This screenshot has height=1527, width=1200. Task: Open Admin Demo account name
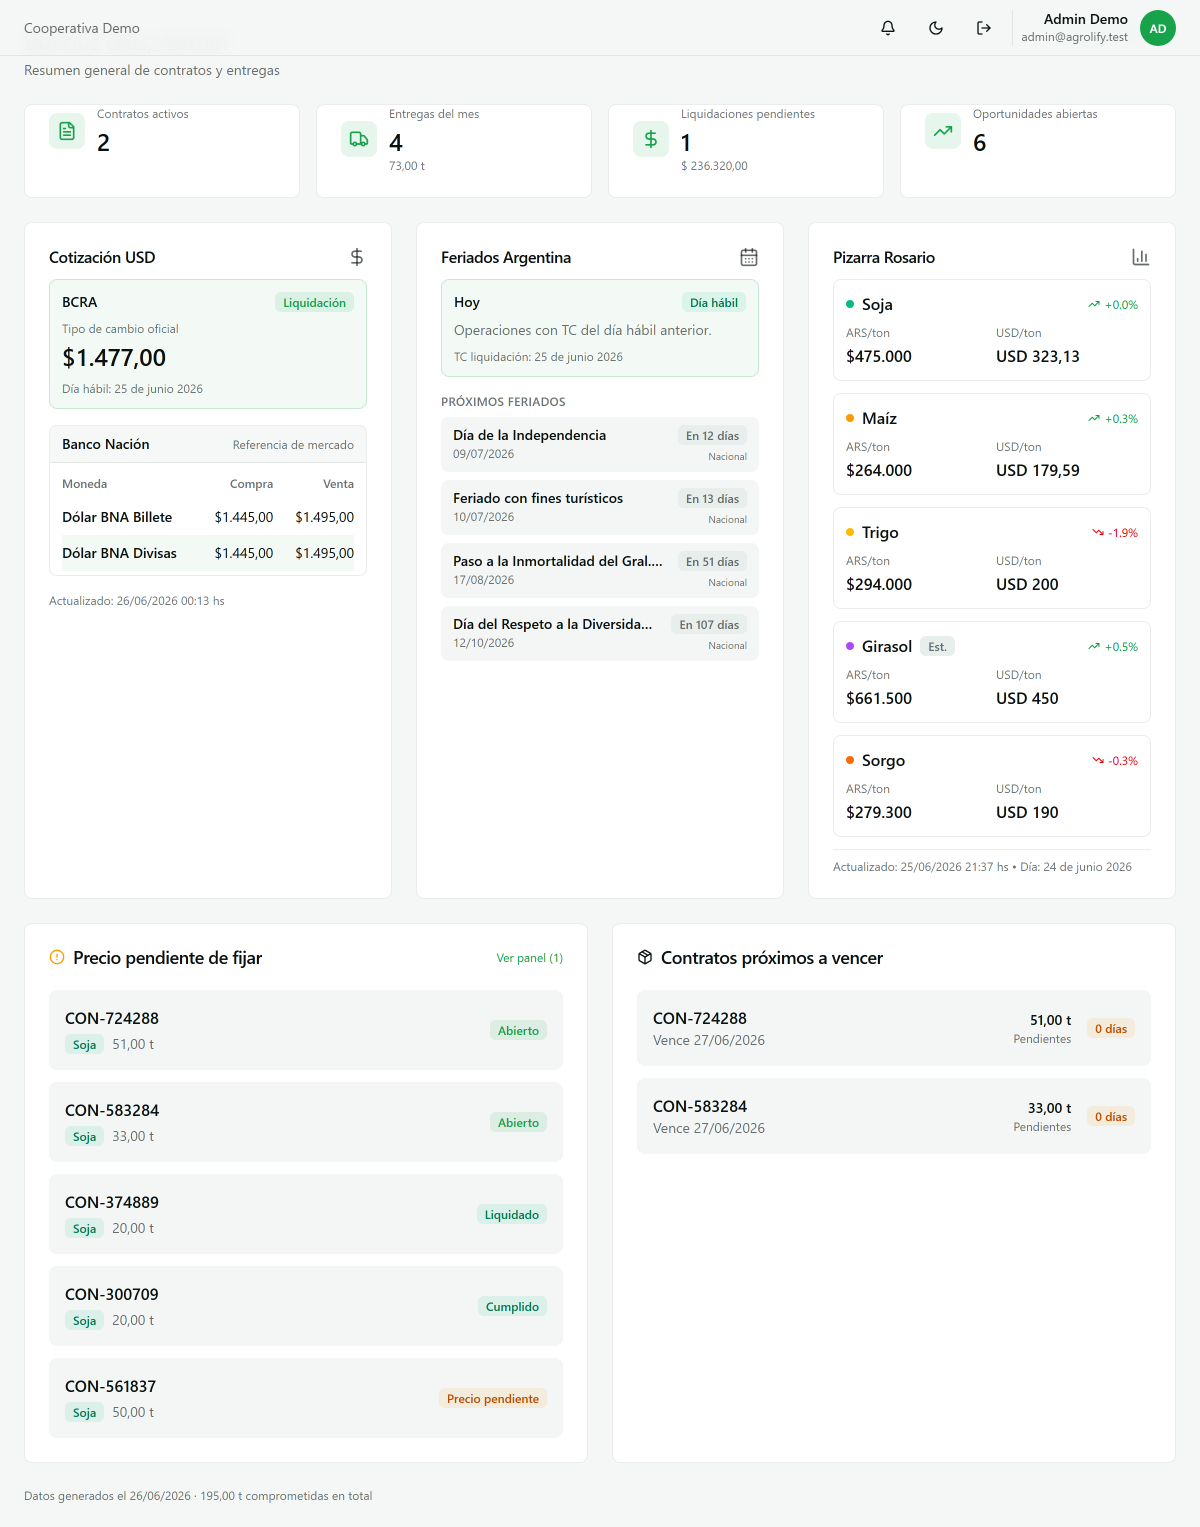click(x=1085, y=19)
